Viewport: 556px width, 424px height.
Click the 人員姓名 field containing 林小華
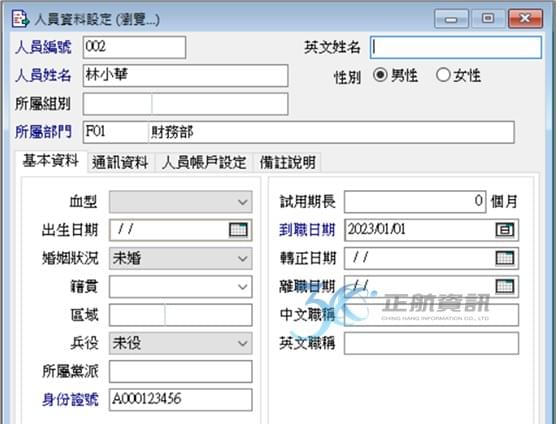(x=185, y=75)
